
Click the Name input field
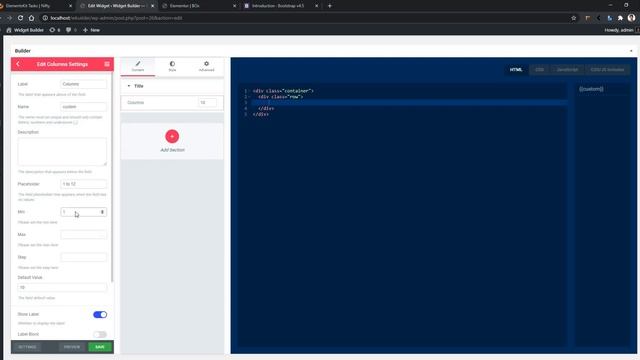(x=84, y=107)
